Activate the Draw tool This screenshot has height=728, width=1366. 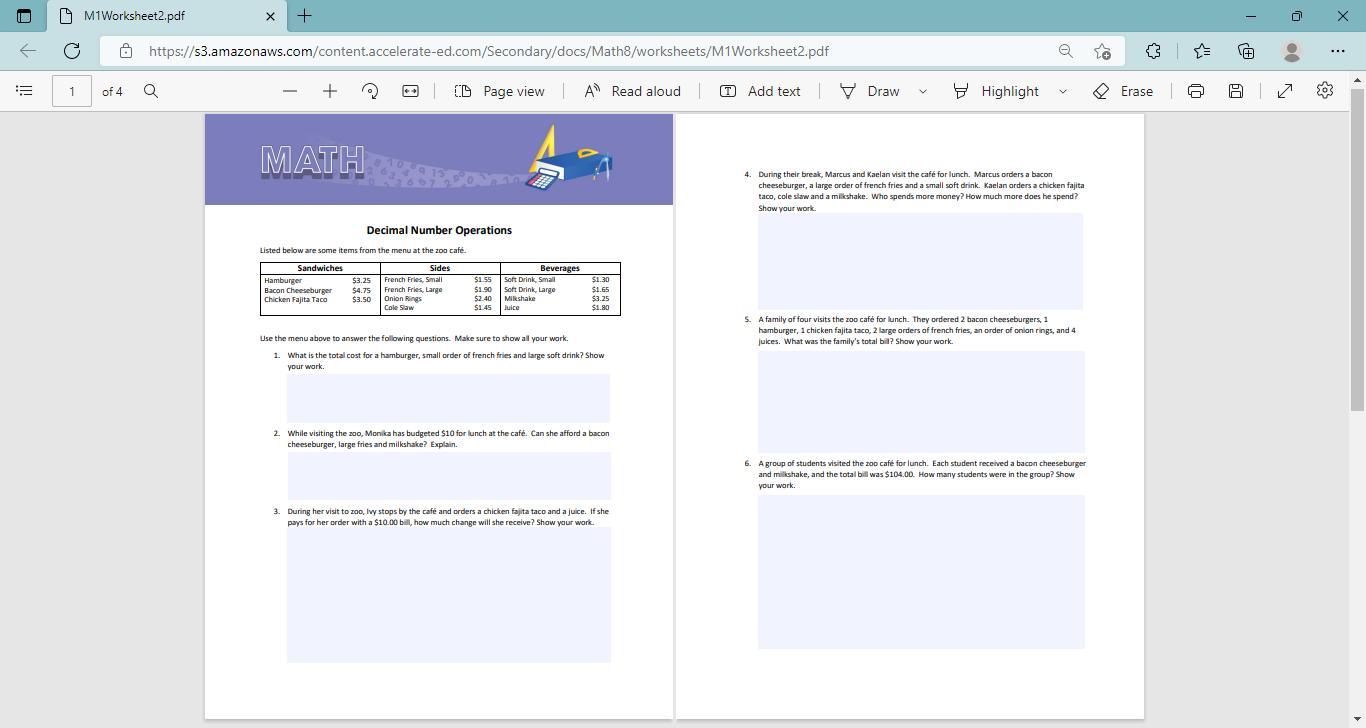pyautogui.click(x=869, y=91)
